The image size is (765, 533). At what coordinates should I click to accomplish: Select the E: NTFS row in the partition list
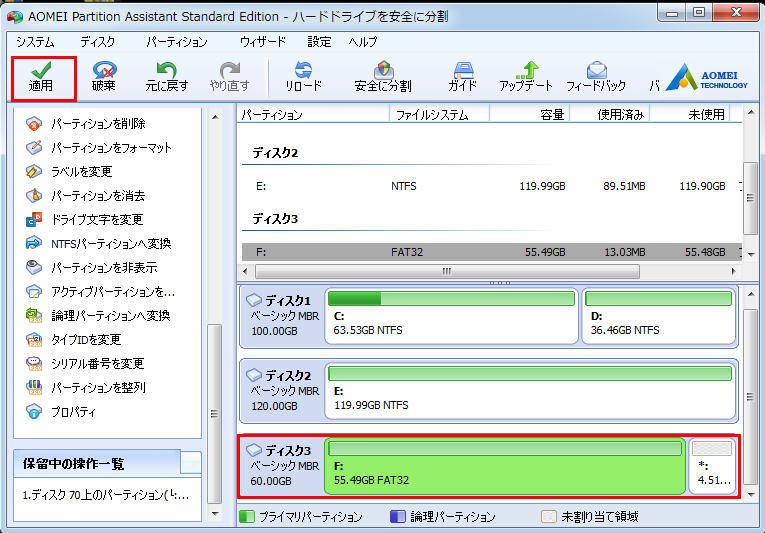pyautogui.click(x=492, y=186)
